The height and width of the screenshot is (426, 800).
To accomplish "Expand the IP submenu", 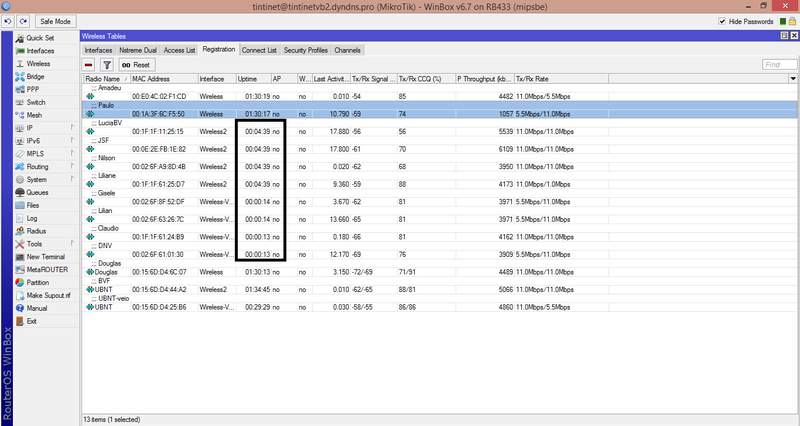I will pos(72,128).
